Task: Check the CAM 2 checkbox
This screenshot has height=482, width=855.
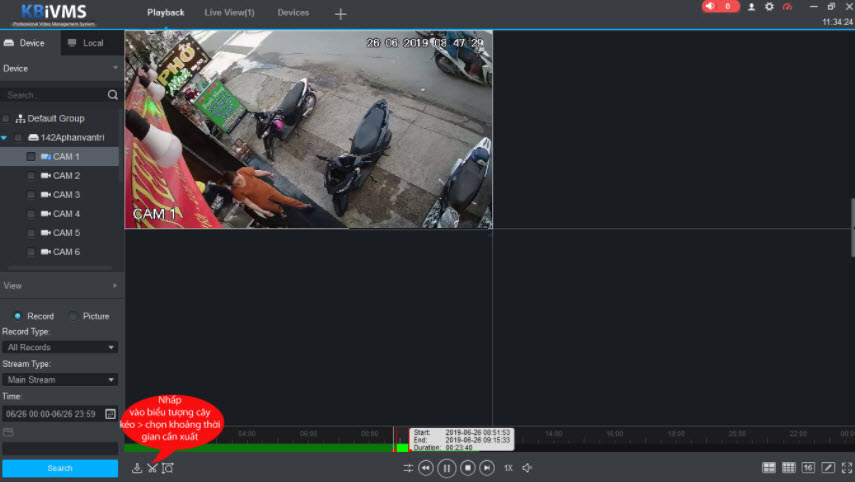Action: 31,176
